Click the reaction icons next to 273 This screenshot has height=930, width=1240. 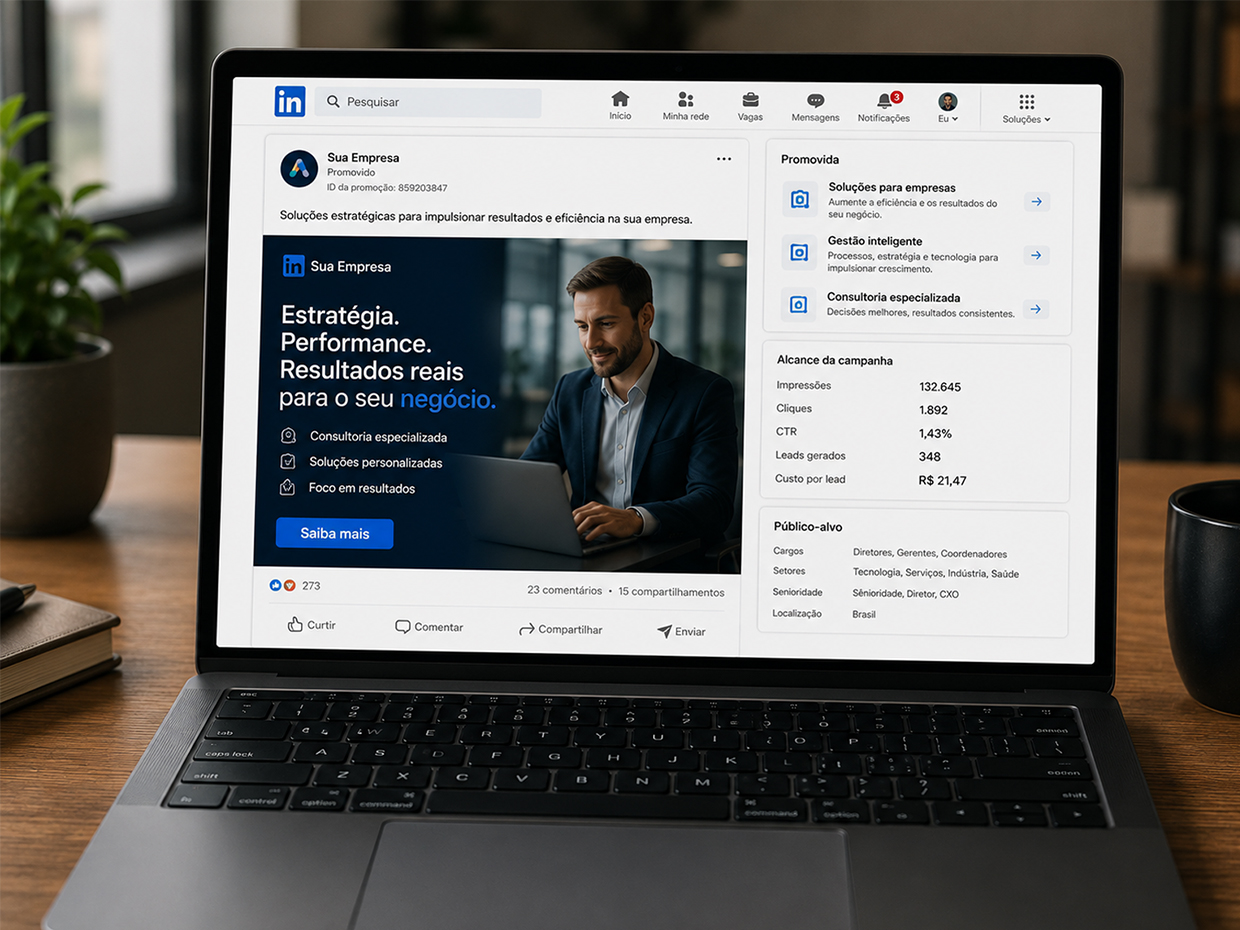coord(283,585)
